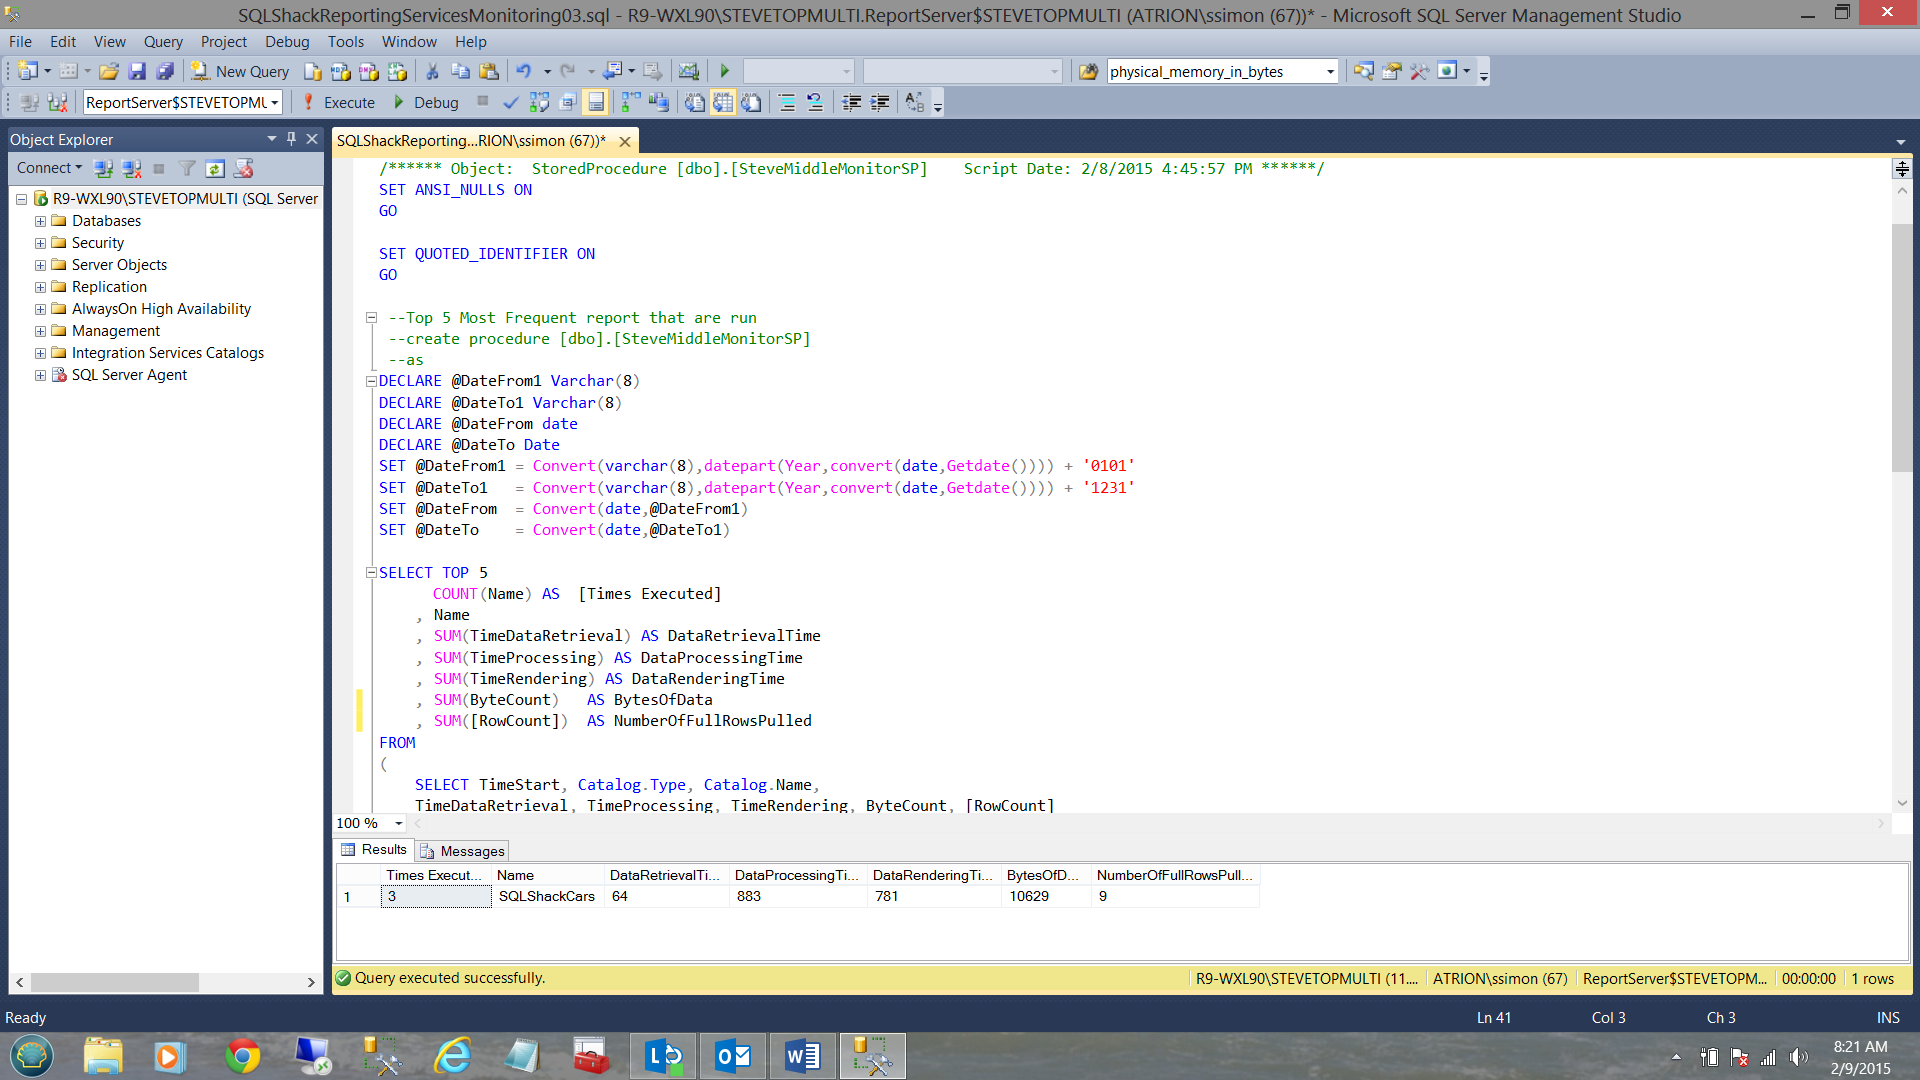Switch to the Messages tab
This screenshot has height=1080, width=1920.
tap(463, 851)
